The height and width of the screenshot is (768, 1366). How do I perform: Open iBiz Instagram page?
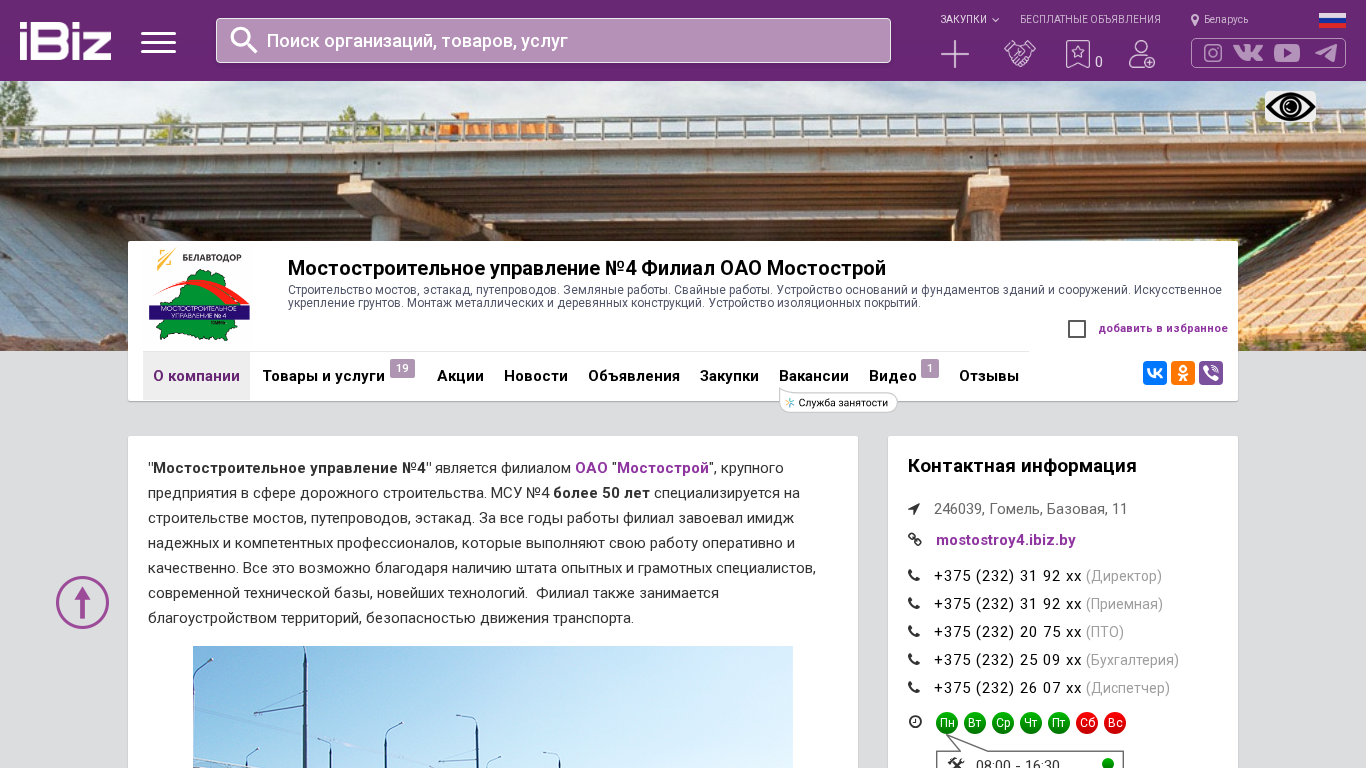click(x=1213, y=53)
